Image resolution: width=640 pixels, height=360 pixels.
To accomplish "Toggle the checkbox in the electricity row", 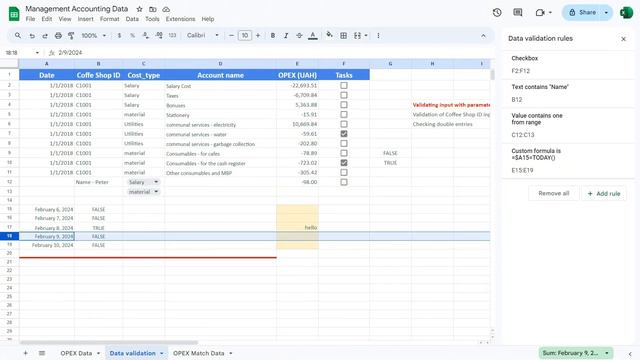I will tap(344, 124).
